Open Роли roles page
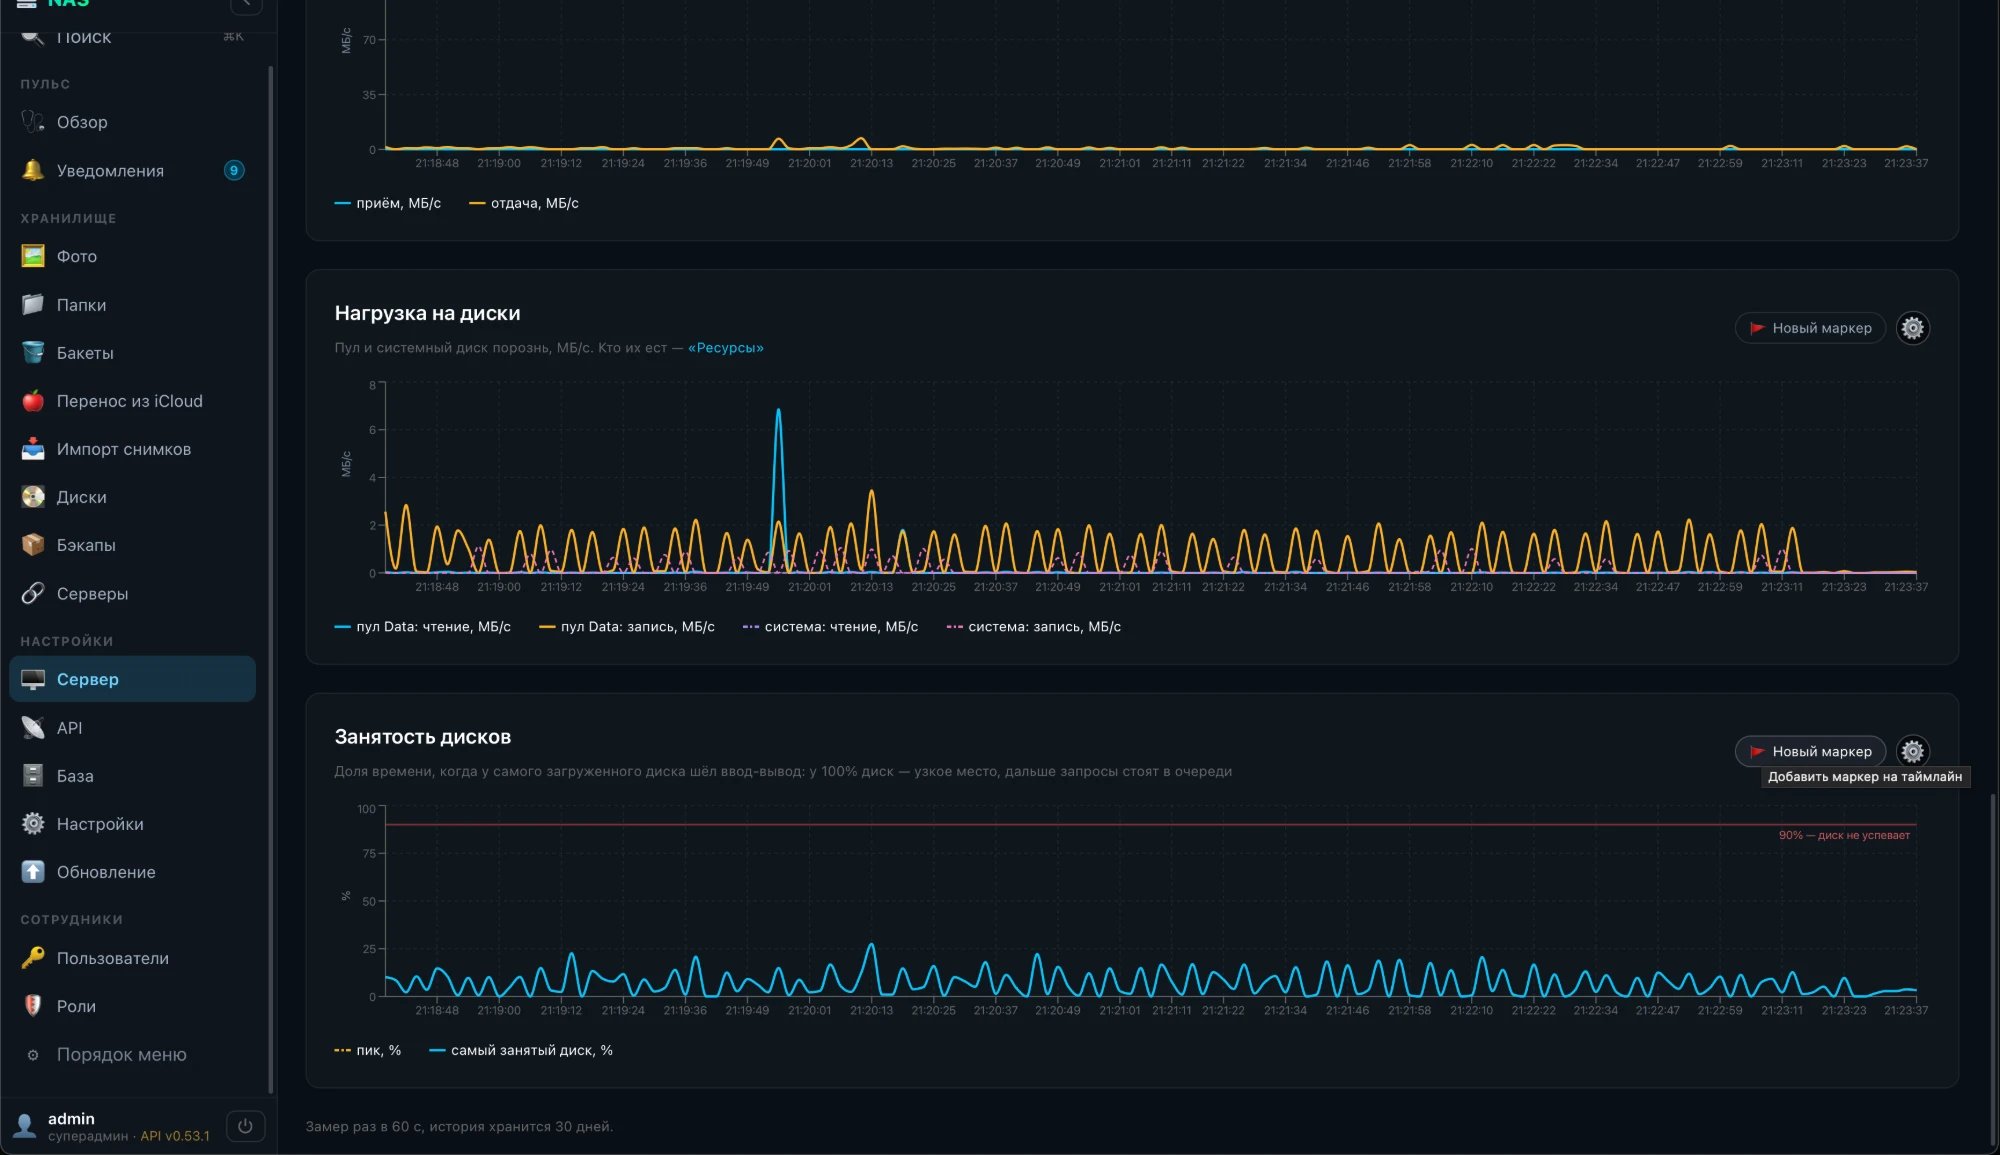Viewport: 2000px width, 1155px height. pos(132,1006)
